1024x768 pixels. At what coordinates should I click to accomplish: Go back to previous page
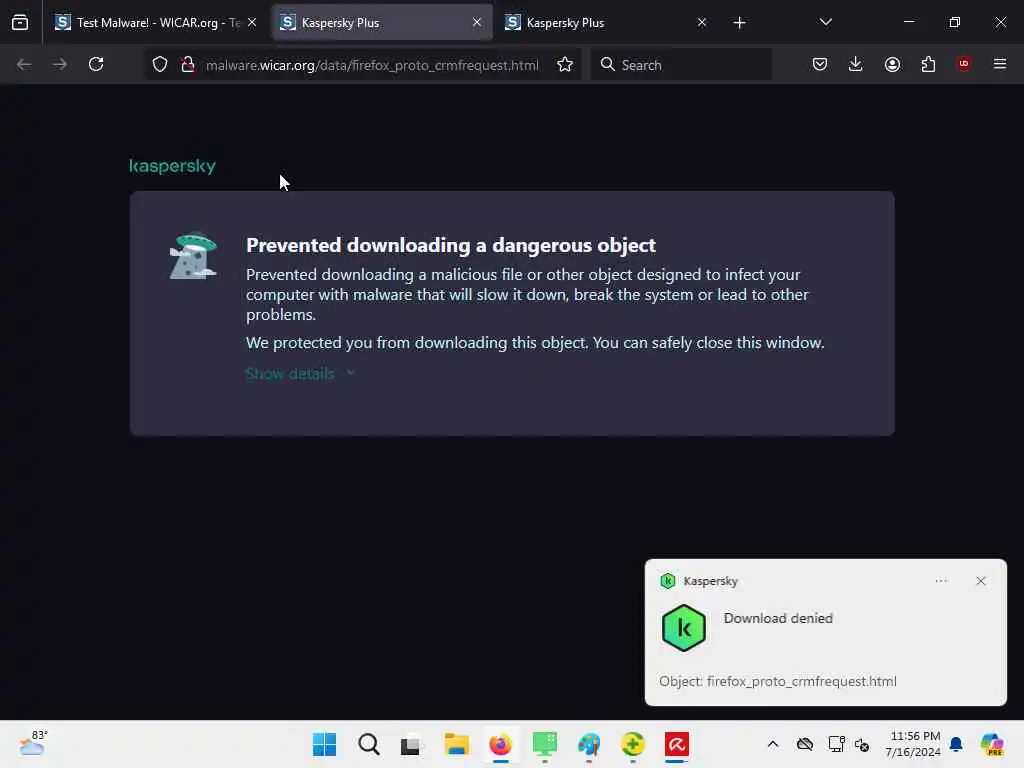(24, 64)
